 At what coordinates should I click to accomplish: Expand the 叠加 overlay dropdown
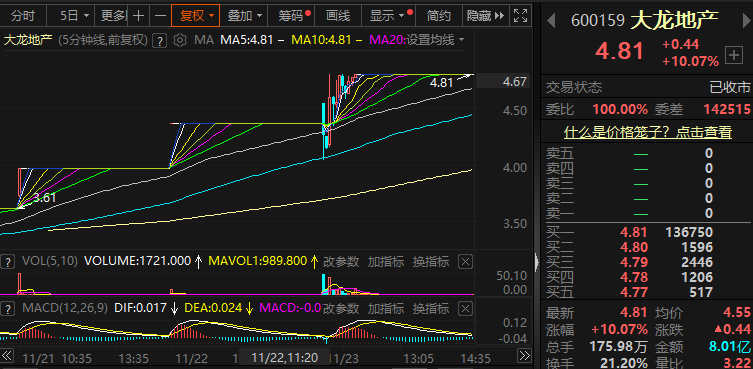[244, 16]
